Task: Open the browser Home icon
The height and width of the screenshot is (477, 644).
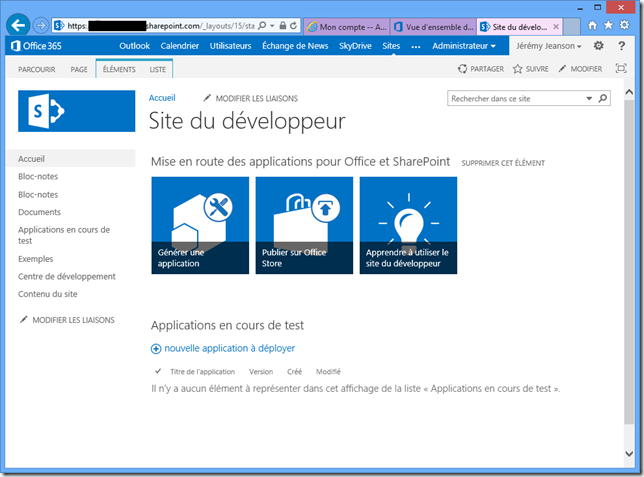Action: (x=592, y=25)
